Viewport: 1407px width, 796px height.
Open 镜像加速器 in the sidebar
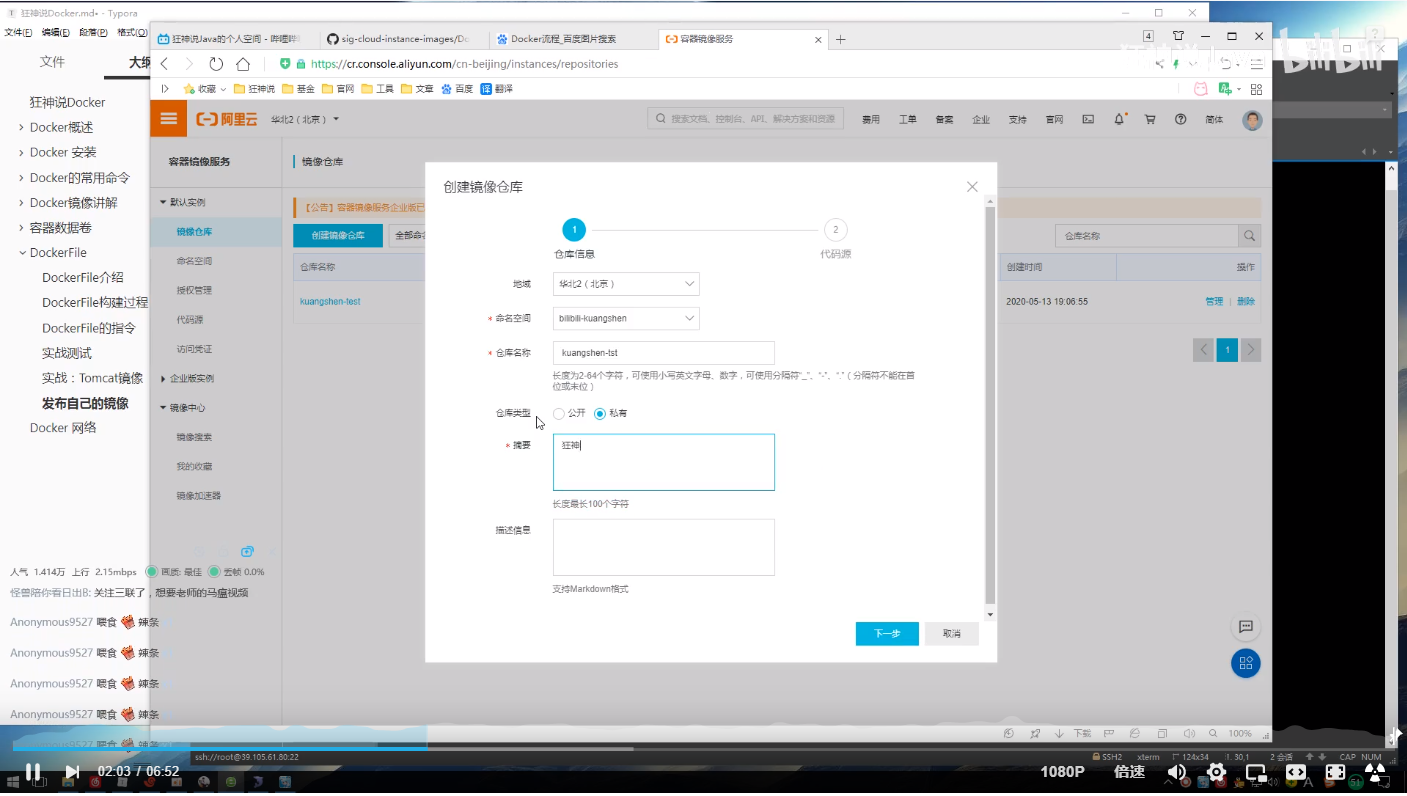pyautogui.click(x=199, y=496)
